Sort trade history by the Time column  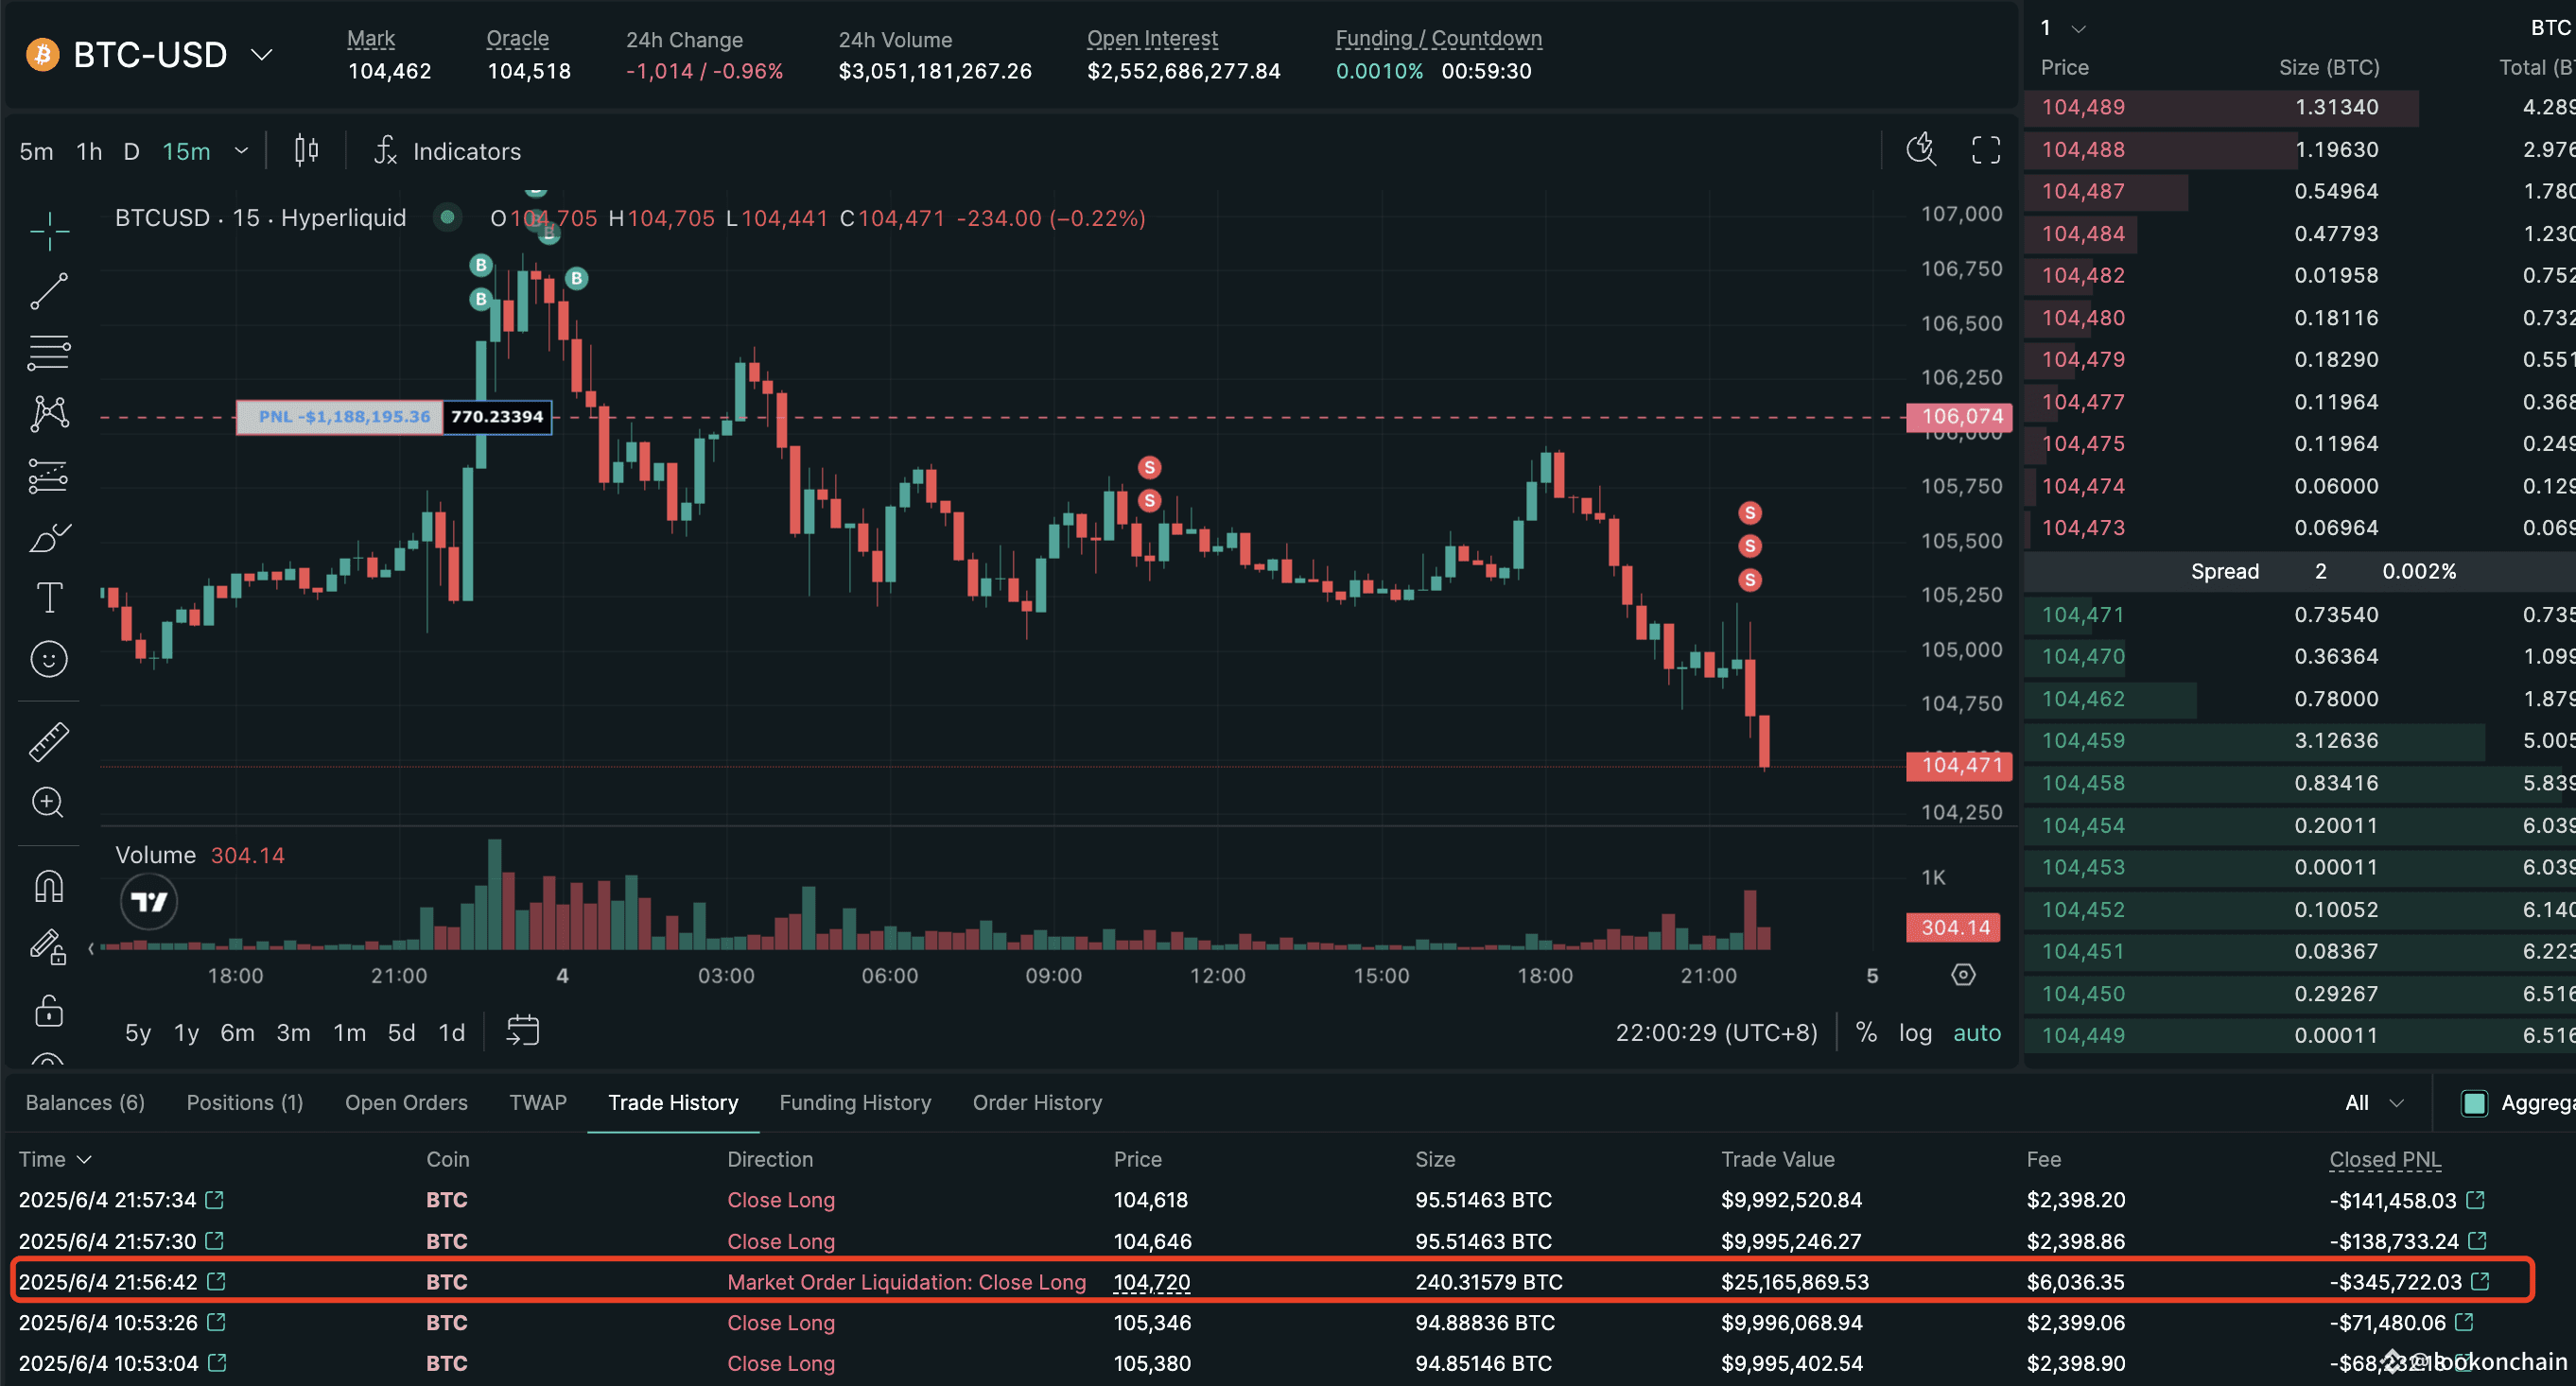(x=55, y=1159)
